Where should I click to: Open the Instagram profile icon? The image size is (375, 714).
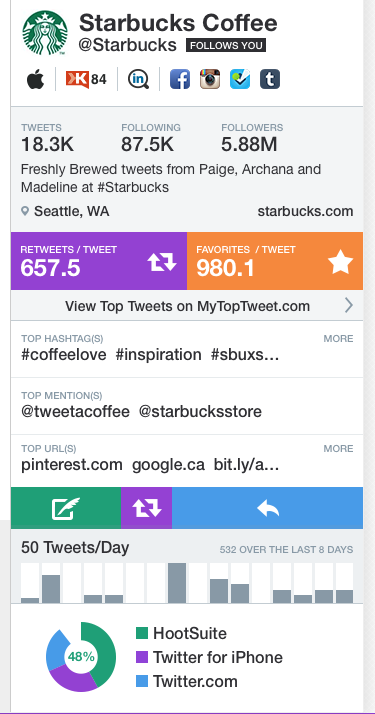point(210,79)
